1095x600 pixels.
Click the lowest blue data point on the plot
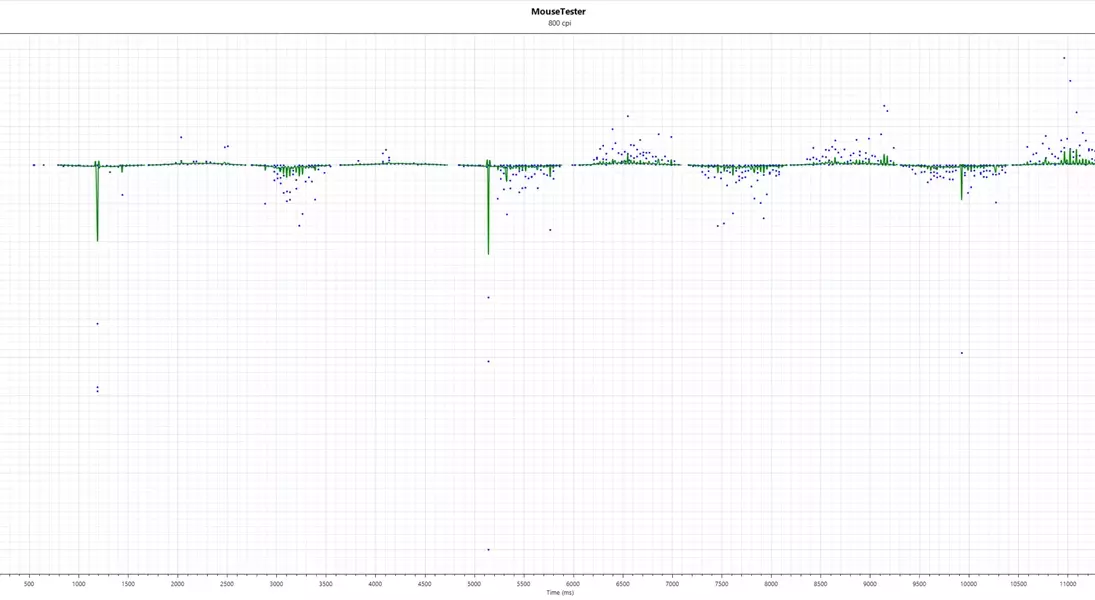(488, 549)
